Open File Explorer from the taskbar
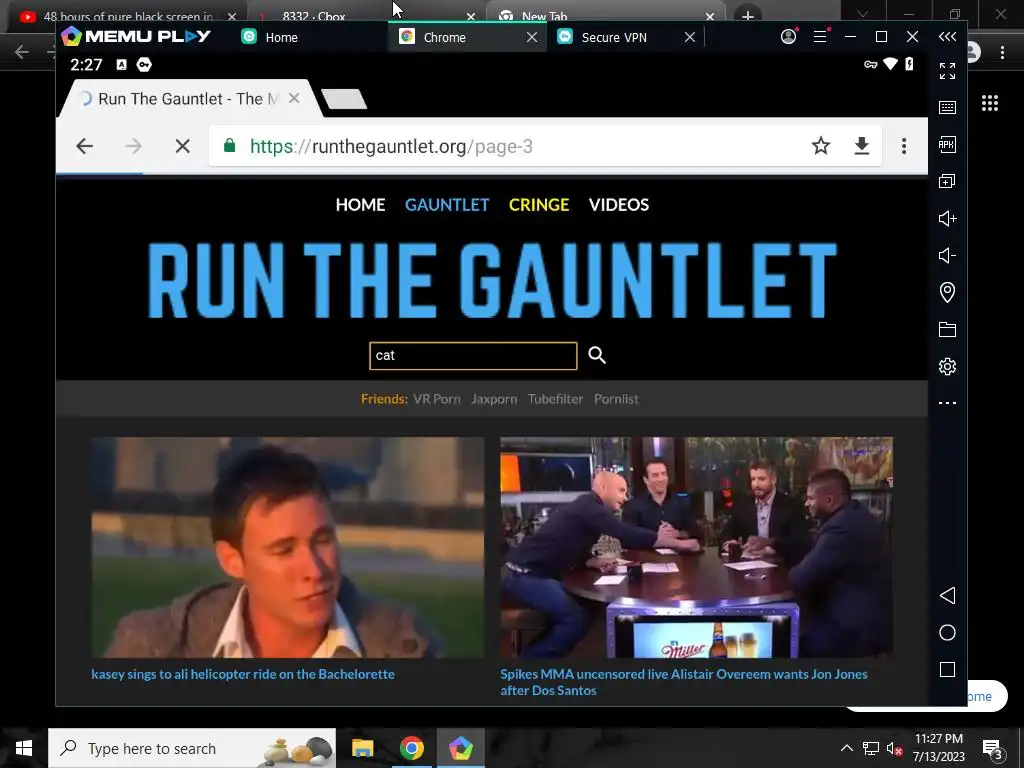The height and width of the screenshot is (768, 1024). point(362,748)
